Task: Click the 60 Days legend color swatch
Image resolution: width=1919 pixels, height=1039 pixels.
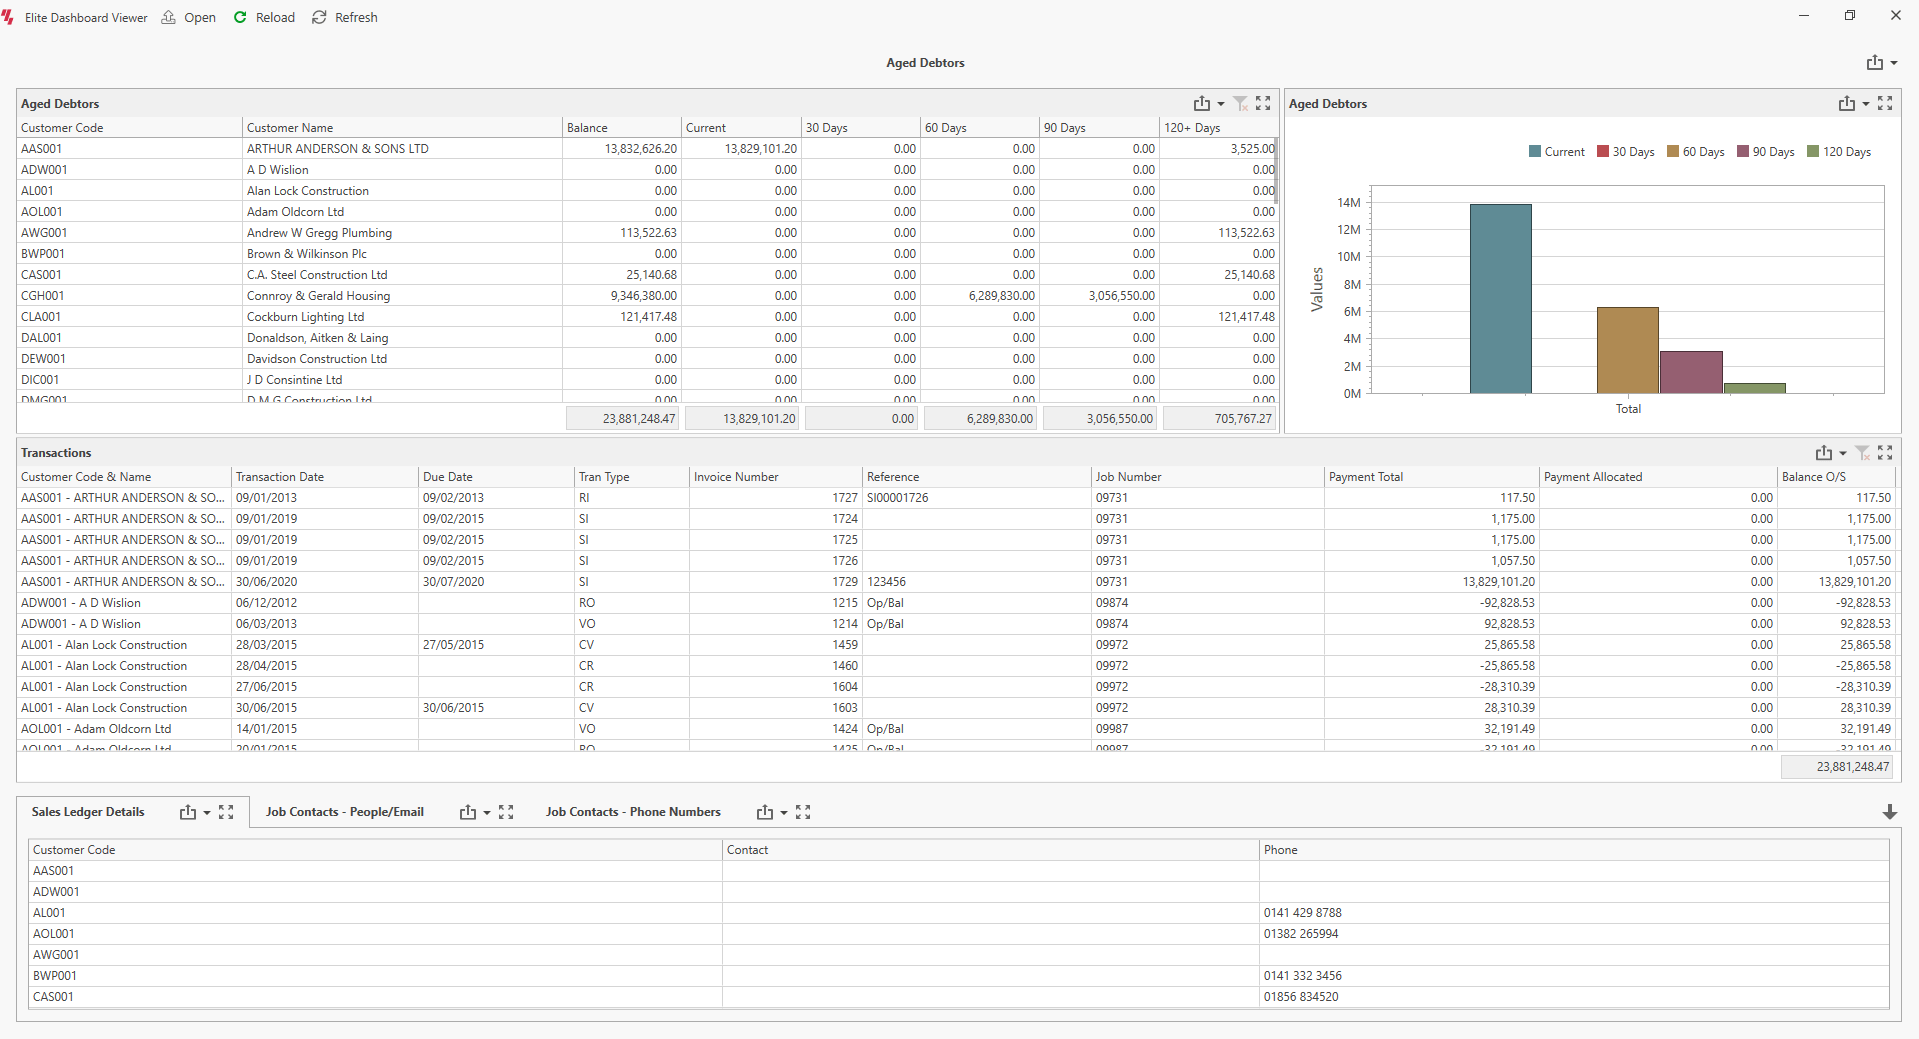Action: (1673, 152)
